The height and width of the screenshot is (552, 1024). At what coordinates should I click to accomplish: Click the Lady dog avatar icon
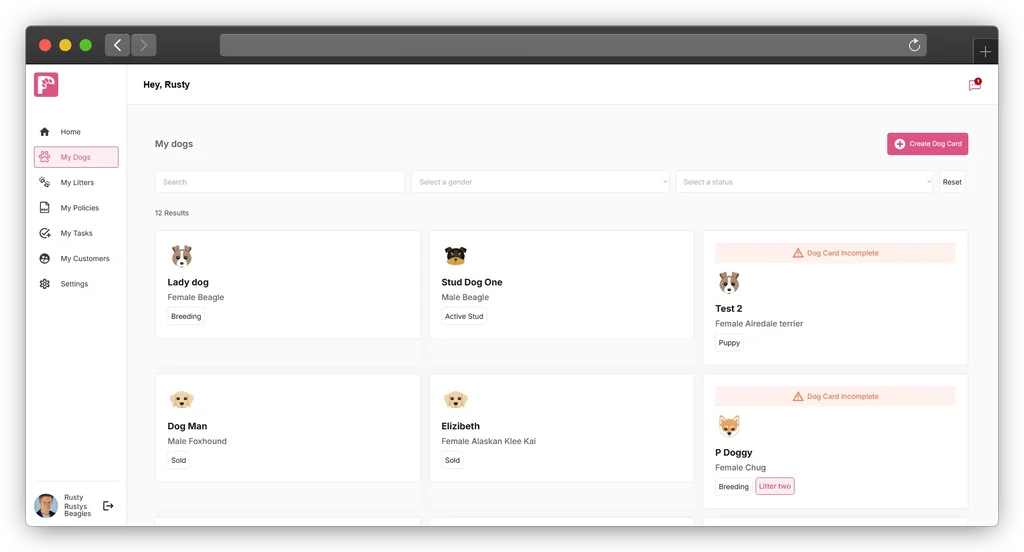point(182,256)
